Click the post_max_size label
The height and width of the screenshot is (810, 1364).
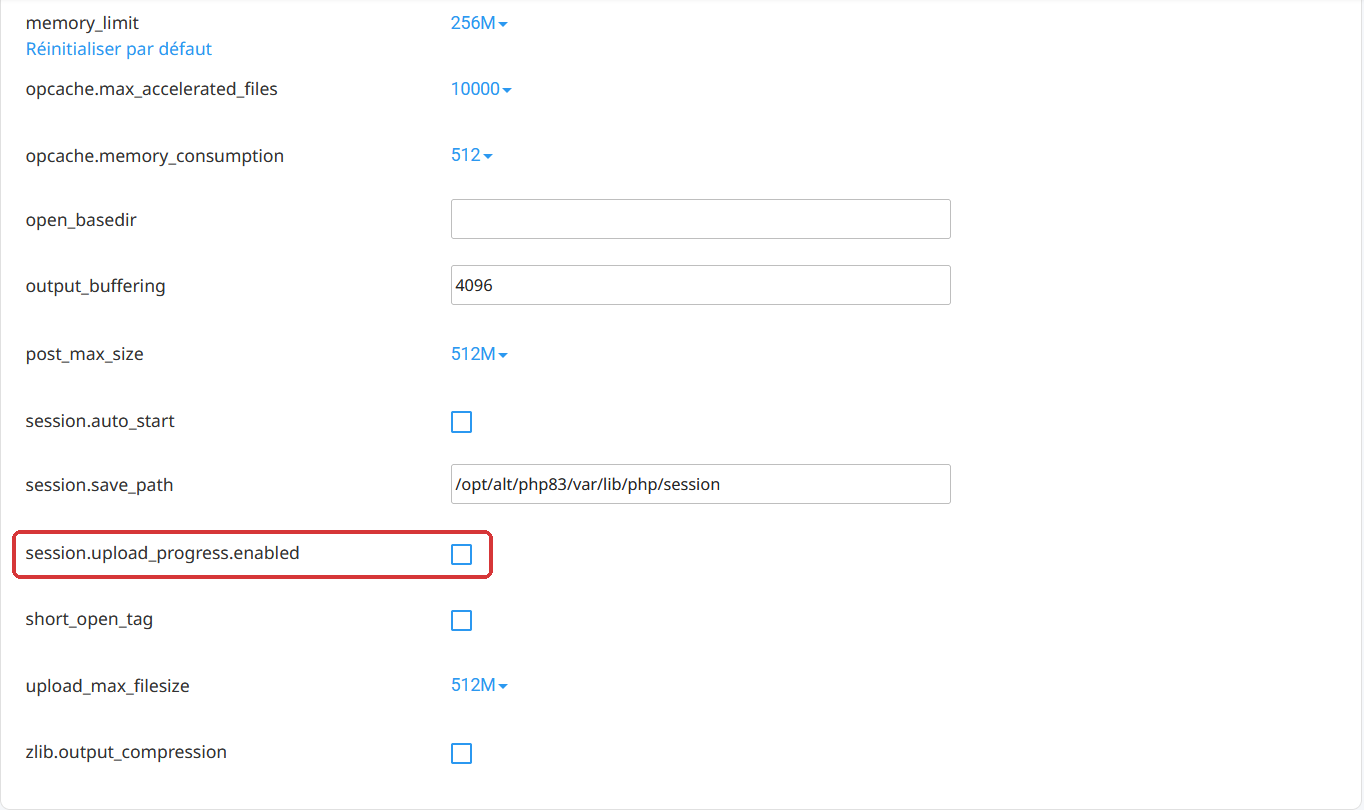pyautogui.click(x=85, y=354)
